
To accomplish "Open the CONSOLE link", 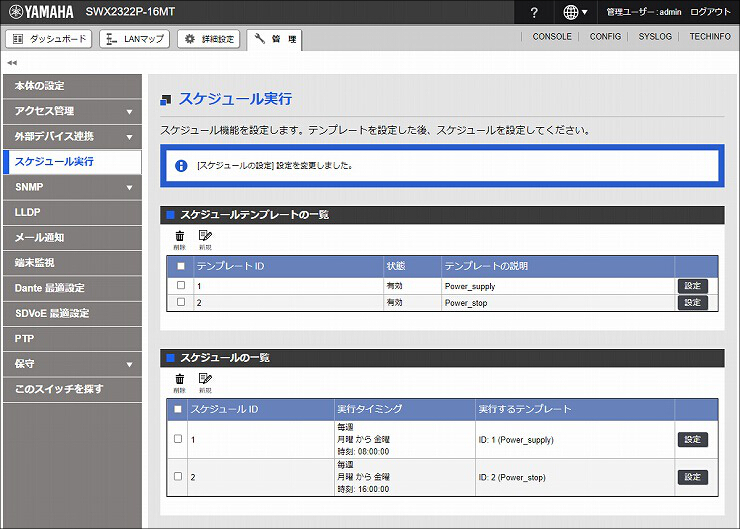I will (x=552, y=36).
